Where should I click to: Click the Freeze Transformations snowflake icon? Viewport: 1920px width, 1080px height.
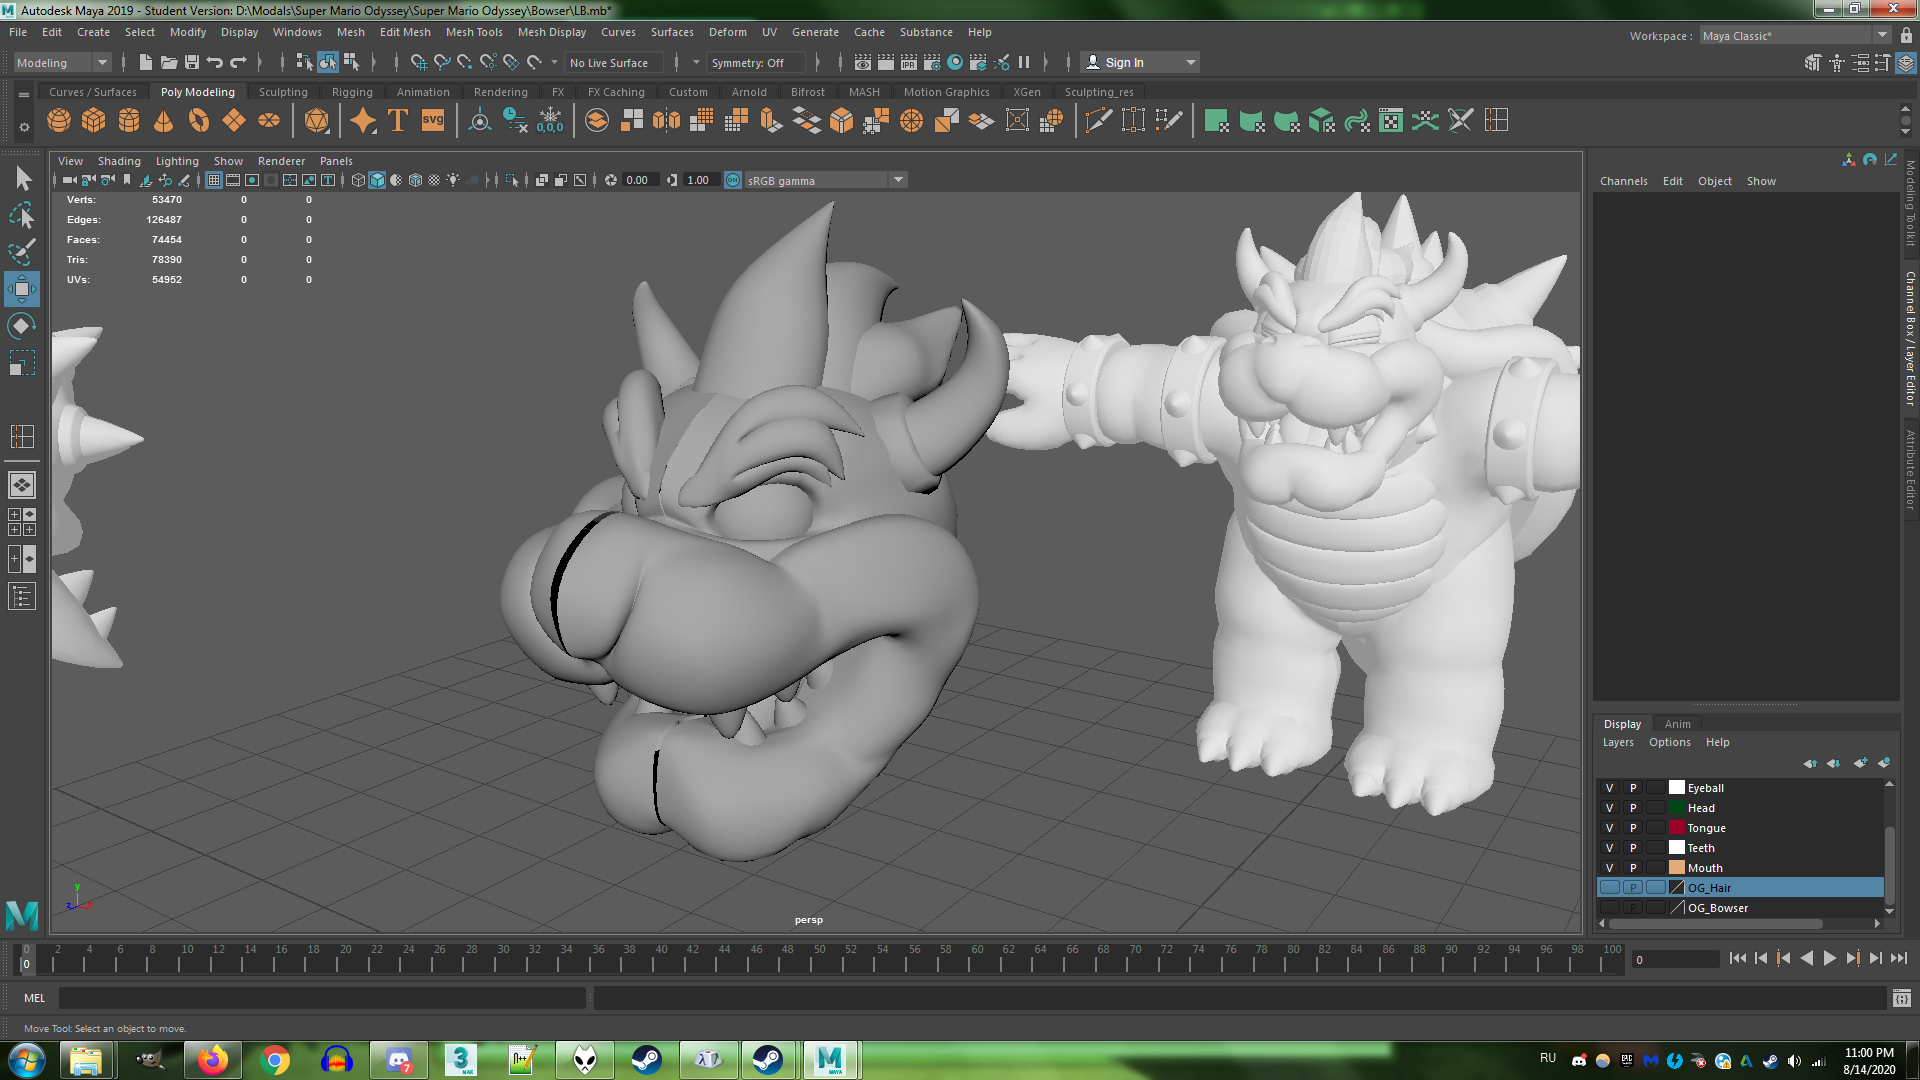pyautogui.click(x=550, y=121)
